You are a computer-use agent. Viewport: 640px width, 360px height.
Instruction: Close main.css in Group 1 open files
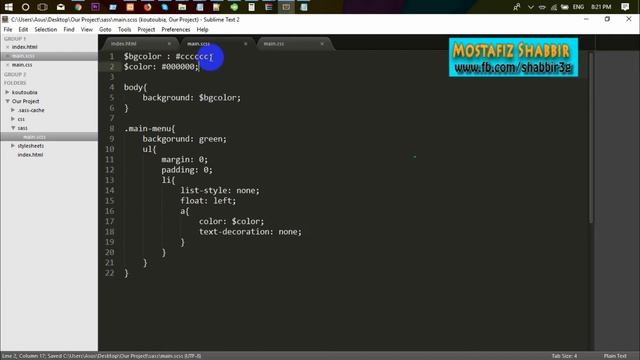7,65
